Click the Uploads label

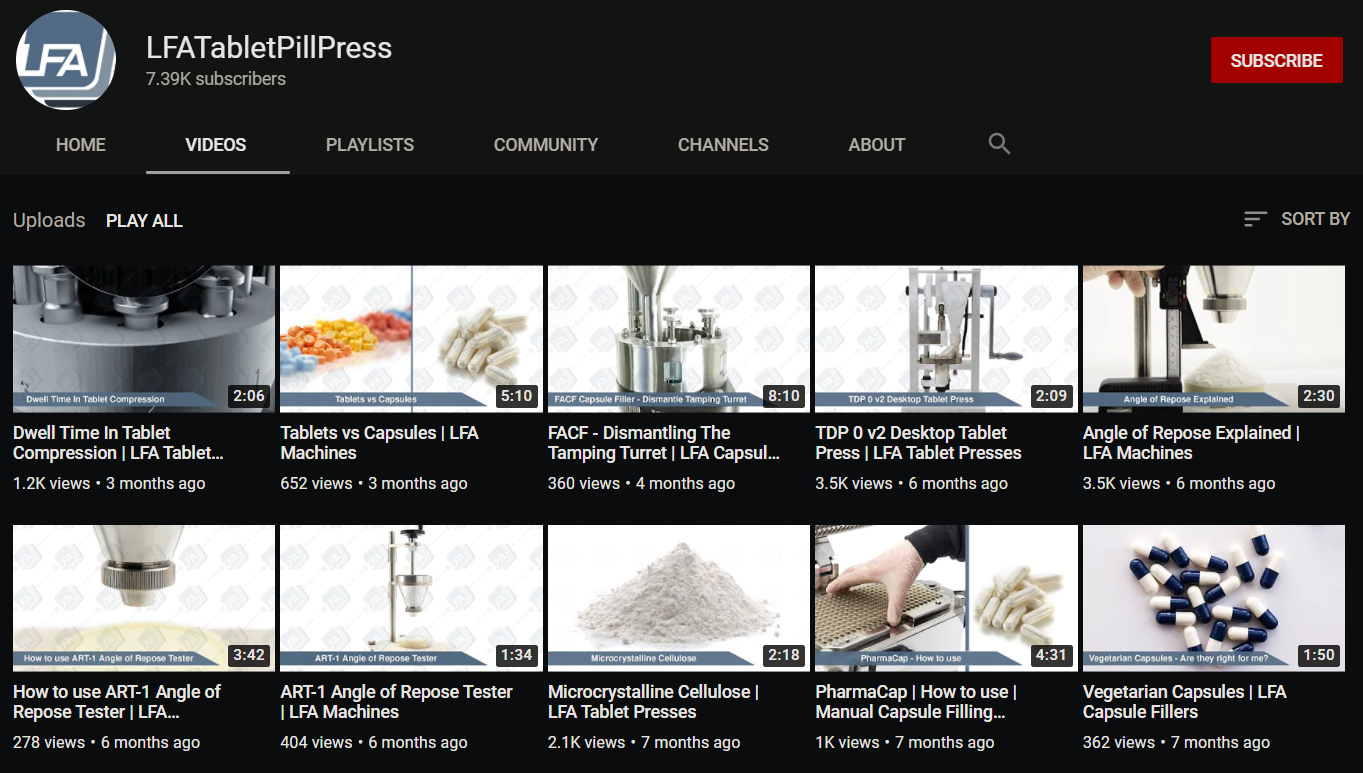49,220
